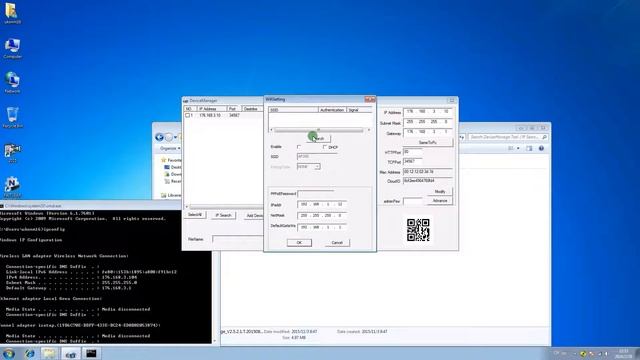This screenshot has height=360, width=640.
Task: Click the Search button in WifiSetting
Action: coord(319,138)
